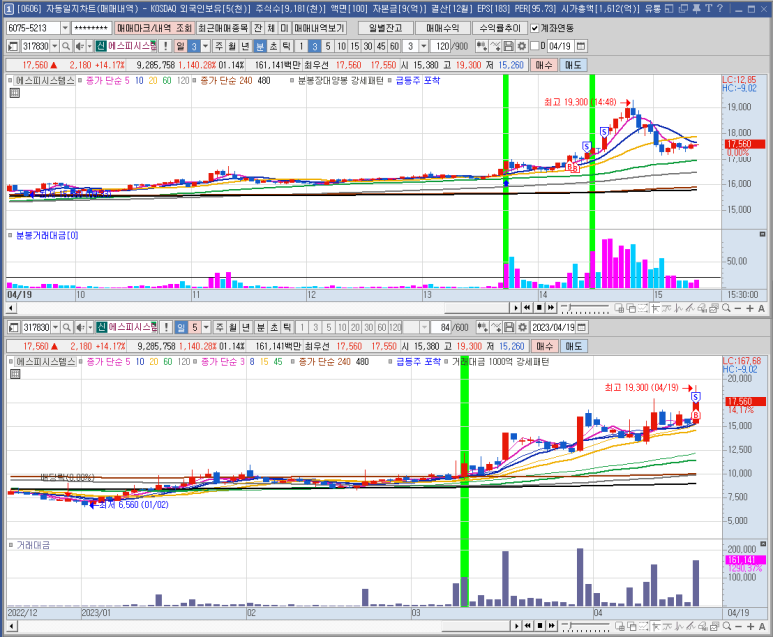Click the speaker icon in the upper toolbar
Viewport: 773px width, 637px height.
[79, 46]
